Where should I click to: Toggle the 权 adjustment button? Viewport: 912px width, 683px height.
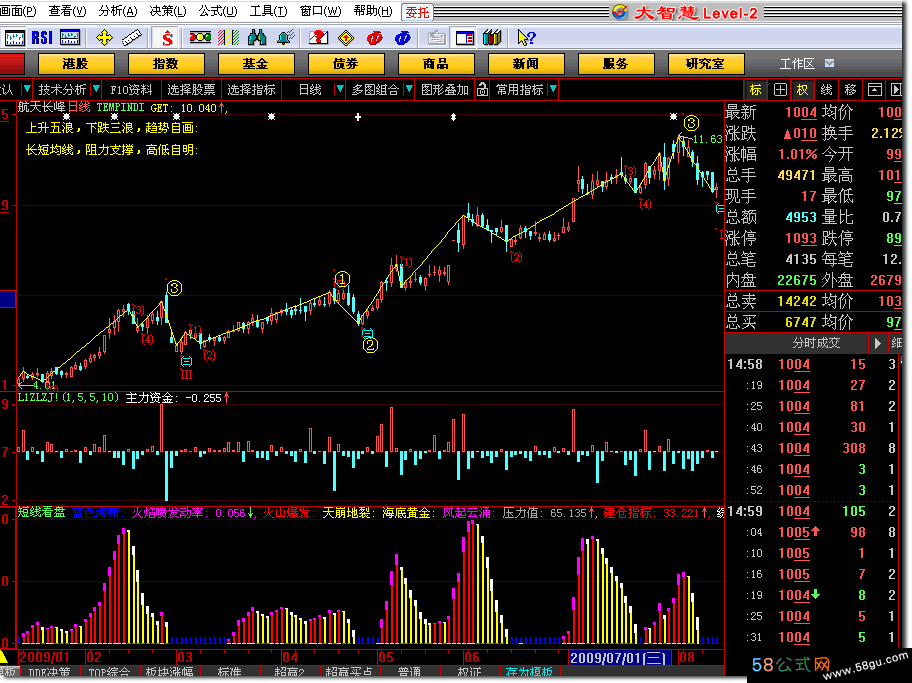pyautogui.click(x=801, y=89)
